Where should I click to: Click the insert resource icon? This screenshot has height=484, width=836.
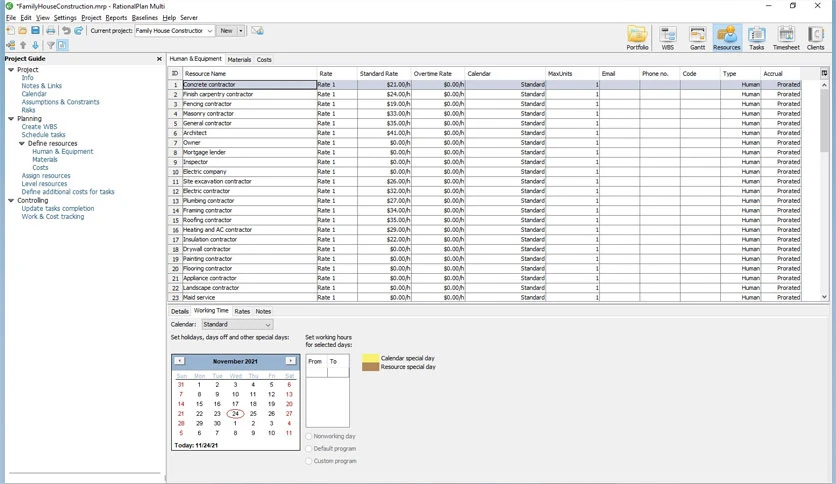point(10,45)
